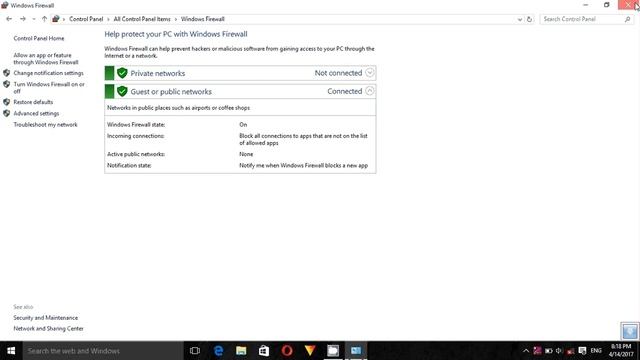Viewport: 640px width, 360px height.
Task: Show hidden system tray icons
Action: click(x=526, y=351)
